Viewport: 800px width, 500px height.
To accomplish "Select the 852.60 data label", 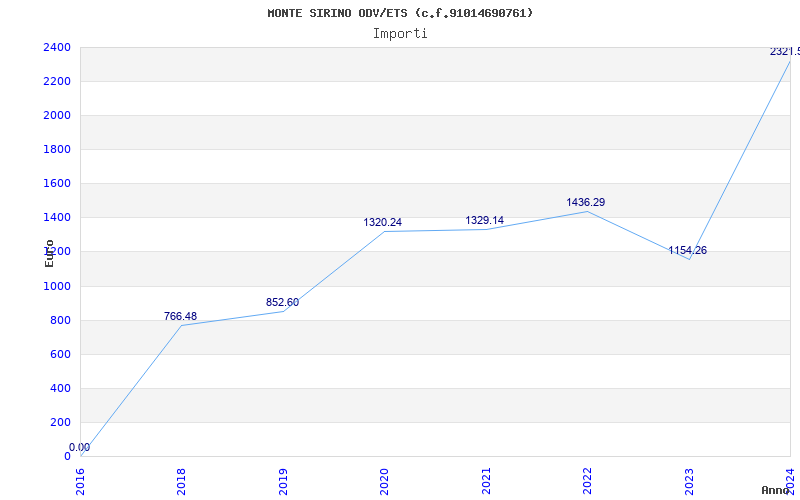I will (282, 303).
